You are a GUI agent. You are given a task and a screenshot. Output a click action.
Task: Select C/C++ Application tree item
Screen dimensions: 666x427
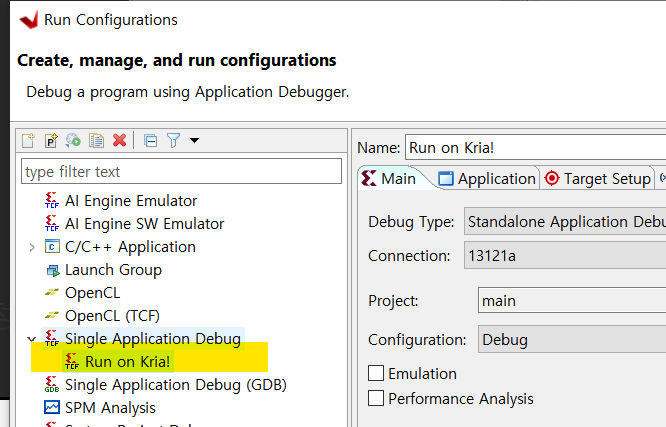pos(130,247)
